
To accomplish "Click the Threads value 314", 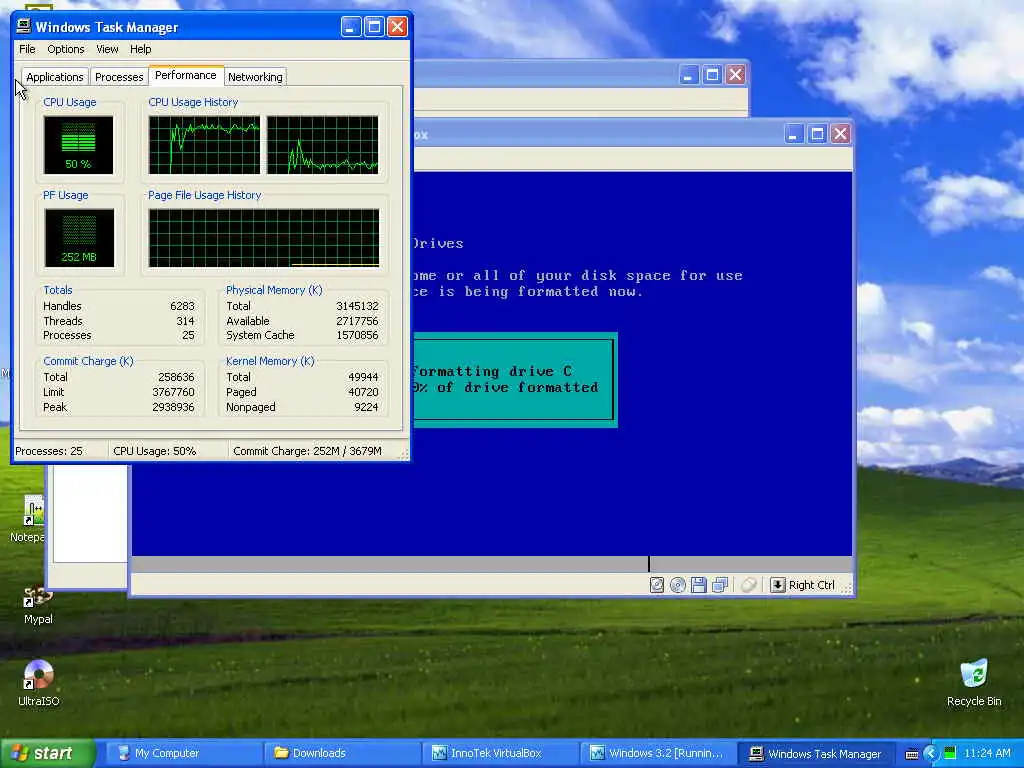I will [x=185, y=321].
